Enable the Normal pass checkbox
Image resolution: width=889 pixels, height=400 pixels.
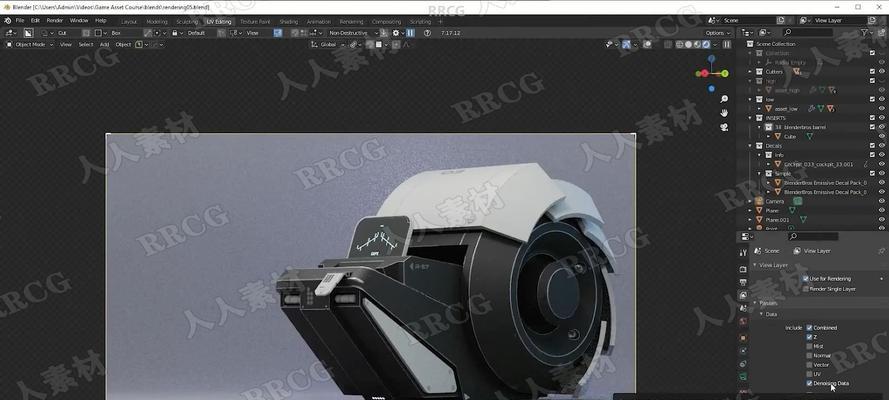[809, 355]
